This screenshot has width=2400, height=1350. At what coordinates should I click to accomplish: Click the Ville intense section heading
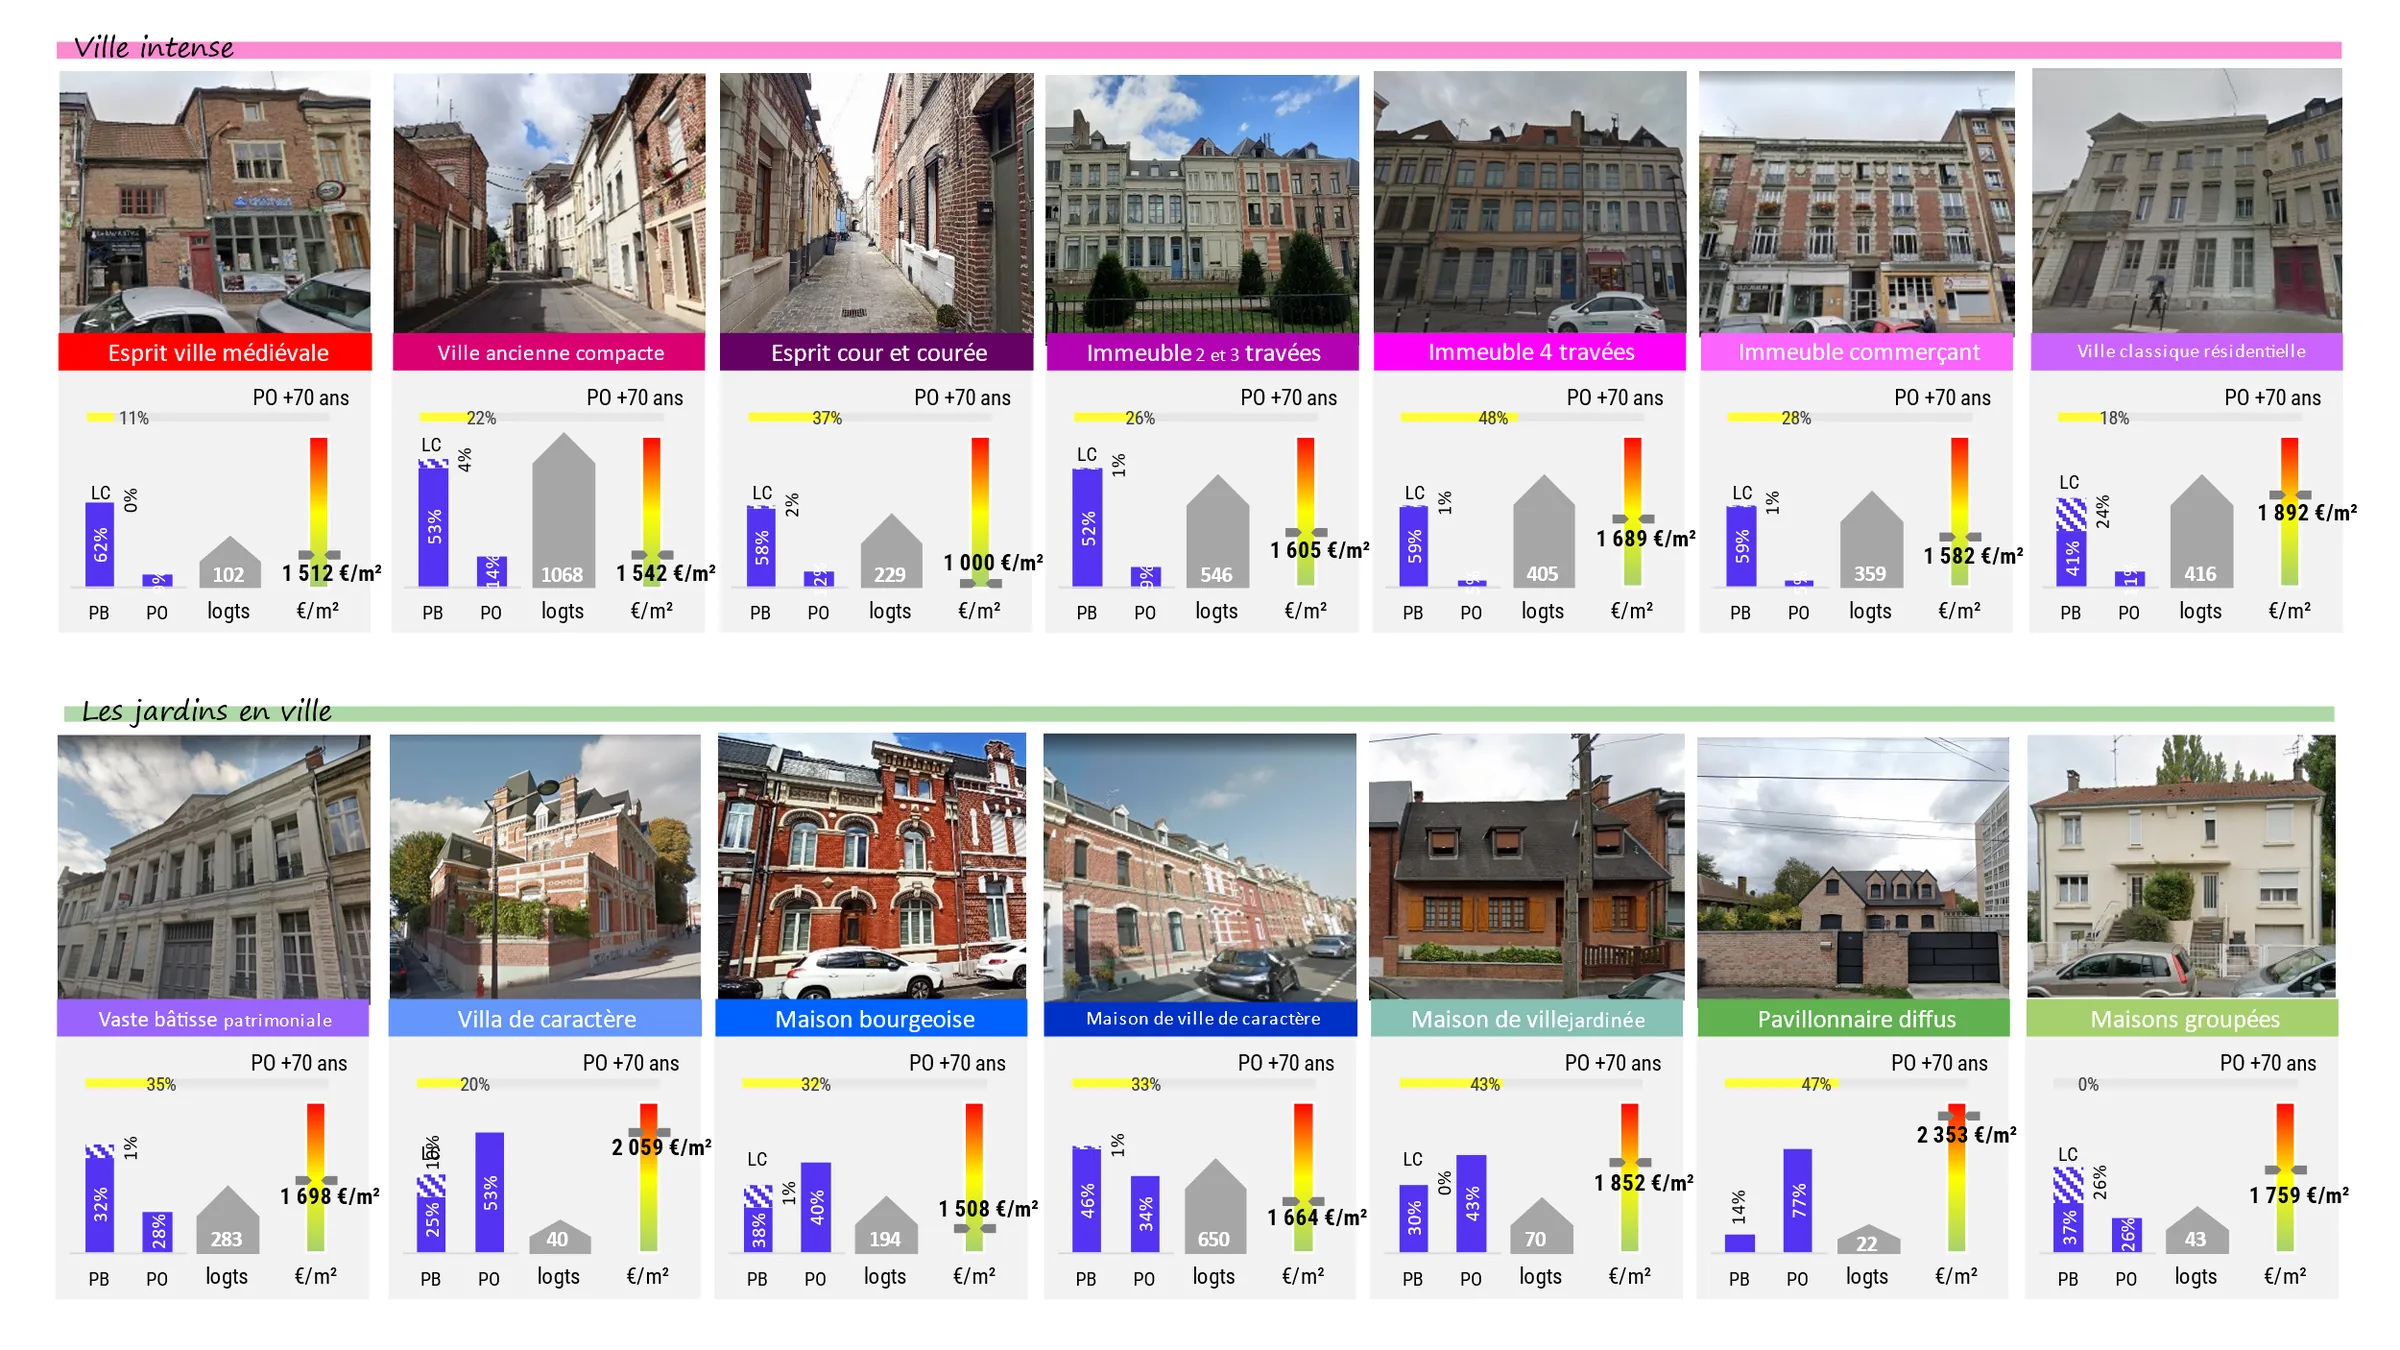[153, 47]
